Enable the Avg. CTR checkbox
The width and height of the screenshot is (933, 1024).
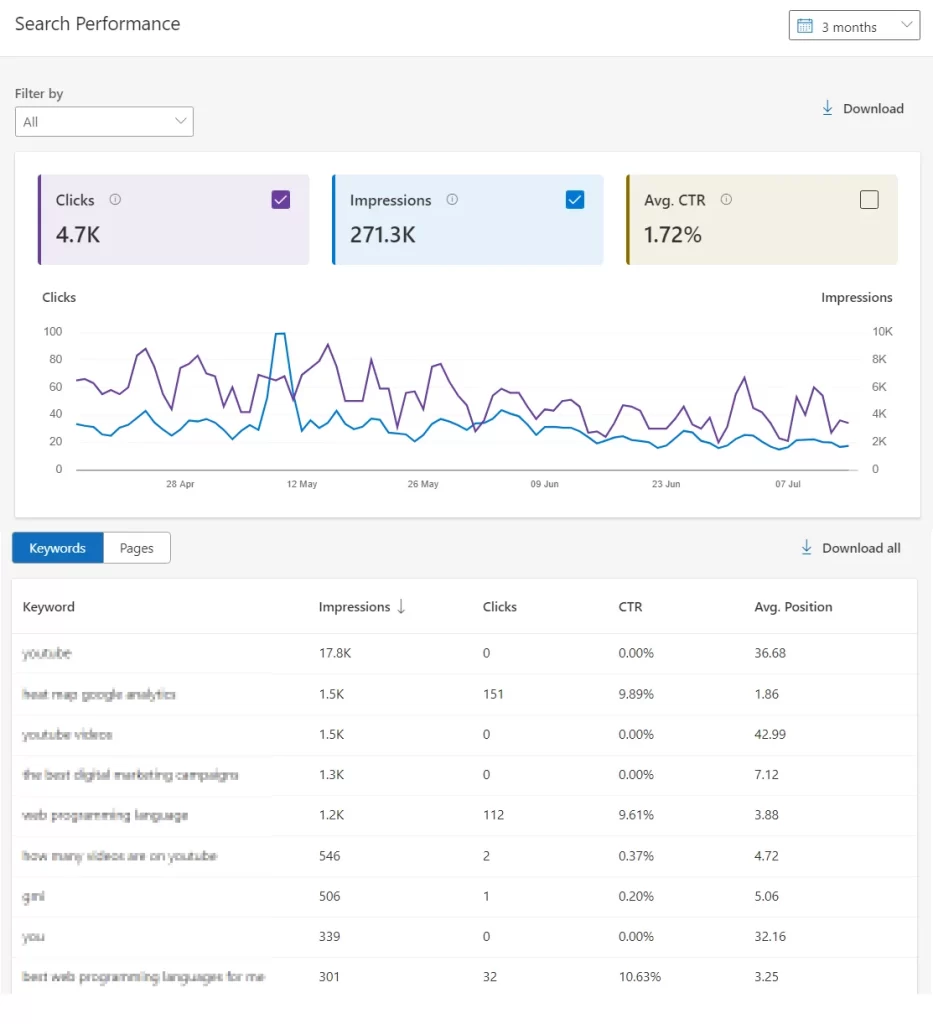tap(869, 200)
